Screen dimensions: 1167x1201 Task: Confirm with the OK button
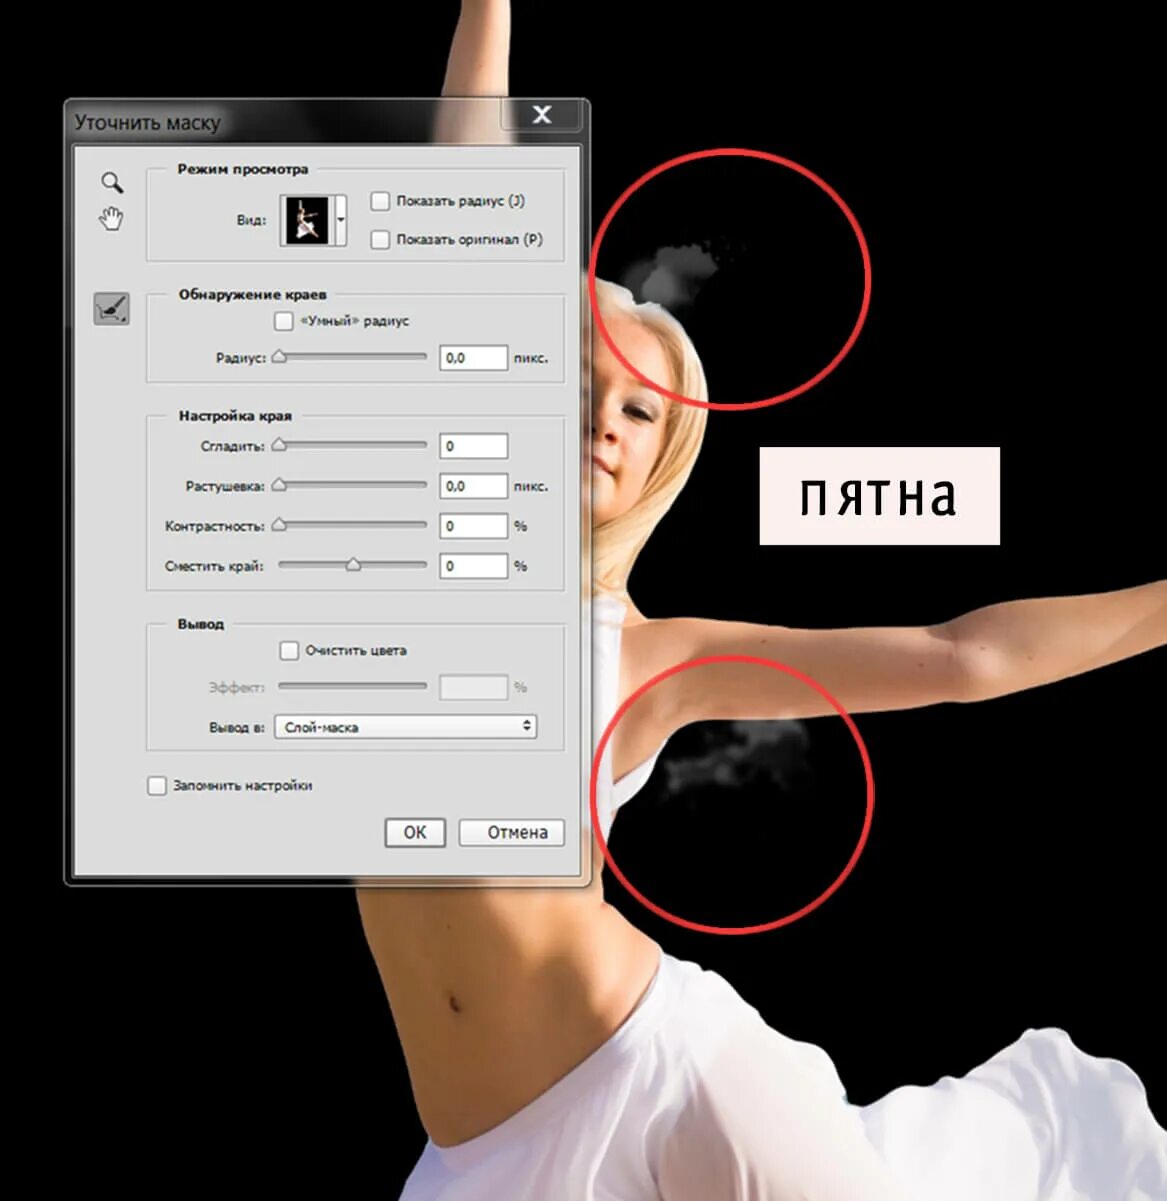[414, 832]
